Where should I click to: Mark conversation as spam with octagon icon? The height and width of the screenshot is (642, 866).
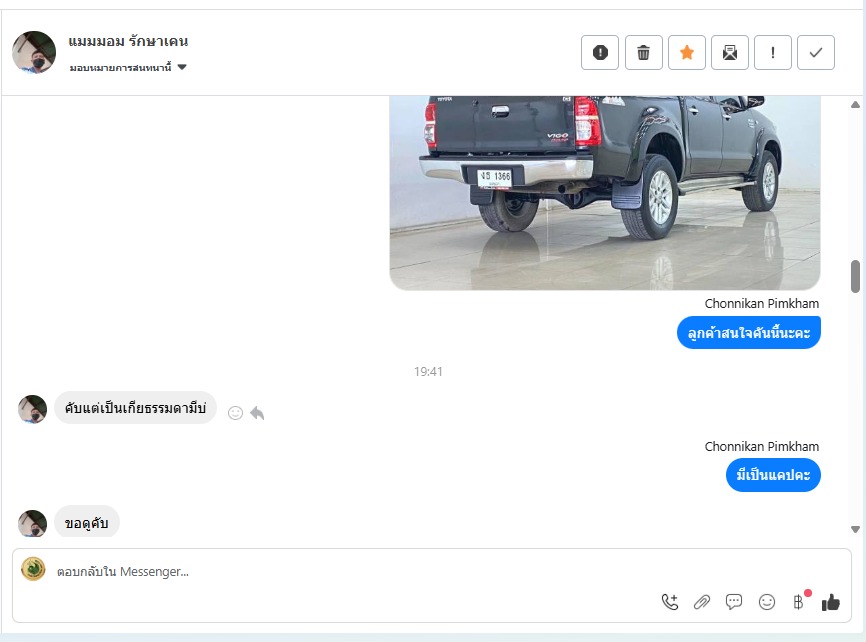600,53
